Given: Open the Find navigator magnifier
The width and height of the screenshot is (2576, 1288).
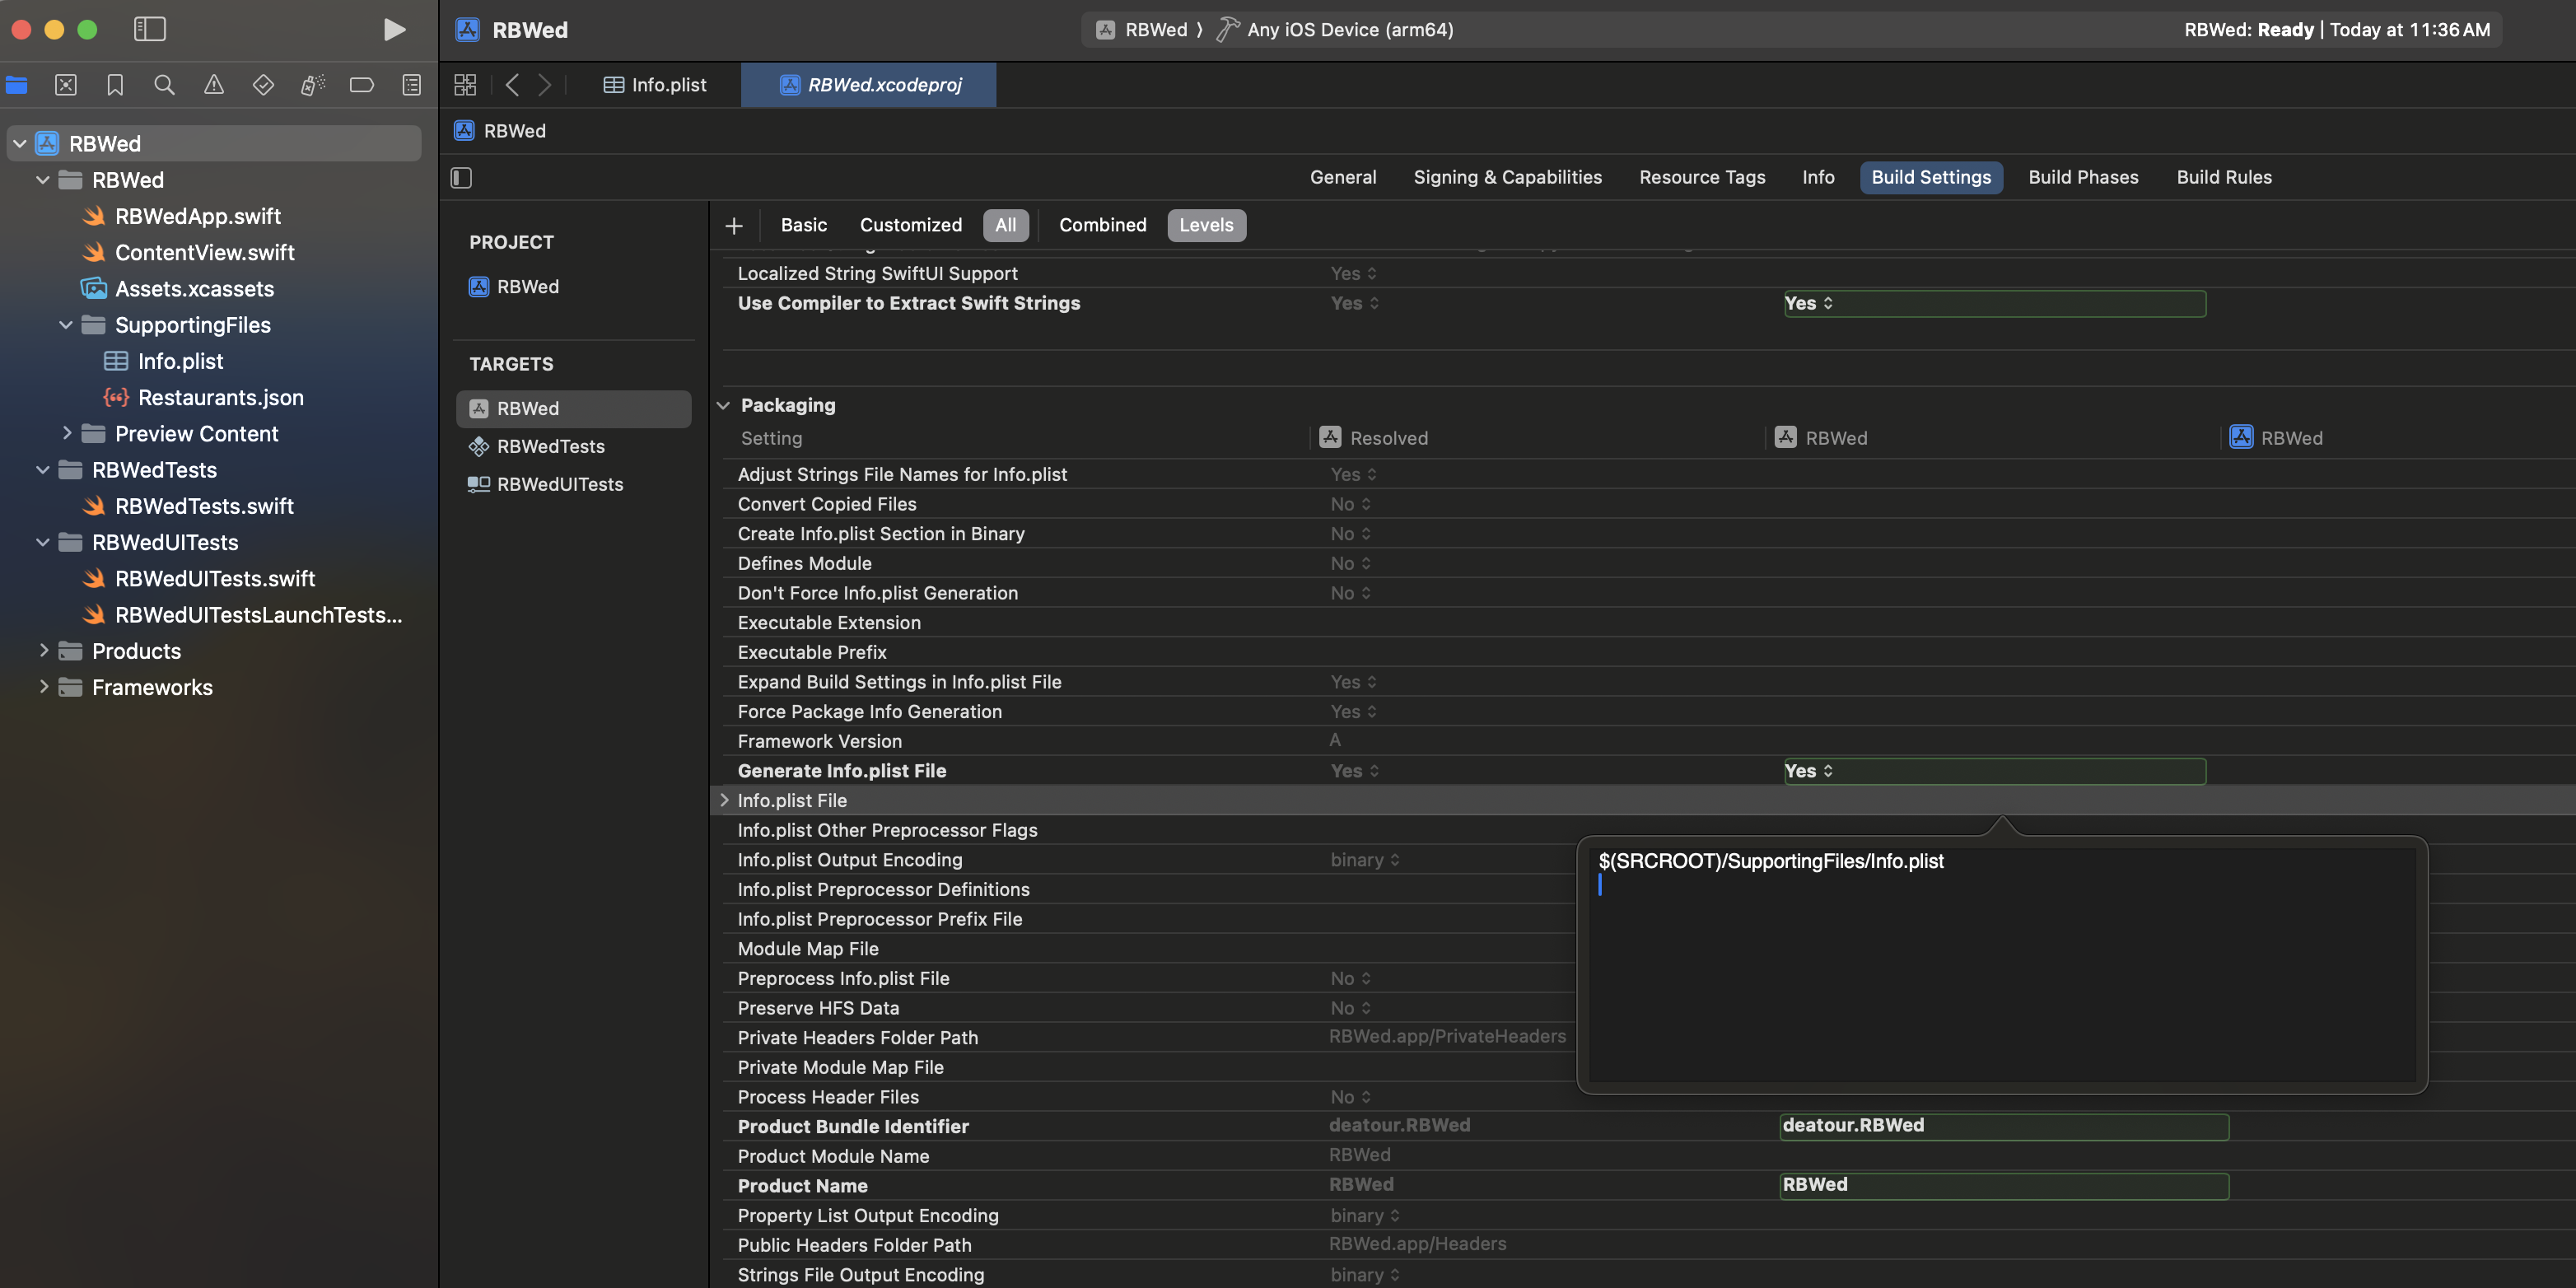Looking at the screenshot, I should coord(165,85).
